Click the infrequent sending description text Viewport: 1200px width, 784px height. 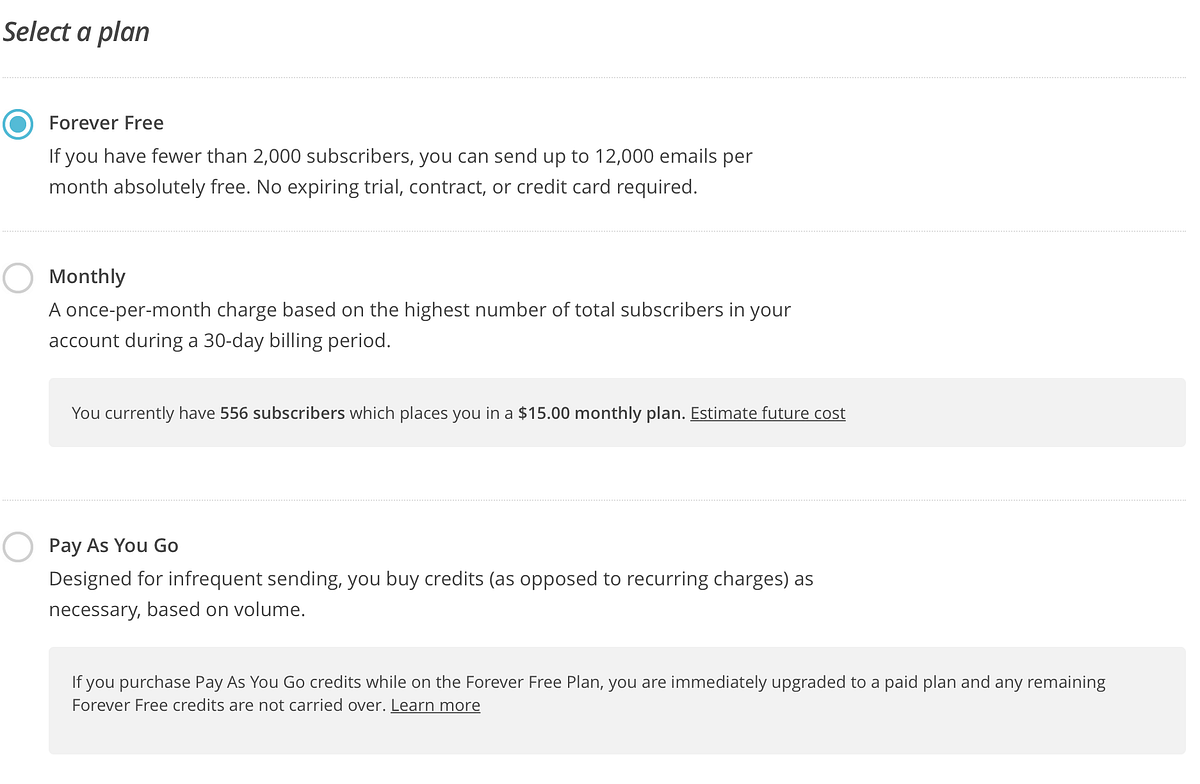coord(430,579)
